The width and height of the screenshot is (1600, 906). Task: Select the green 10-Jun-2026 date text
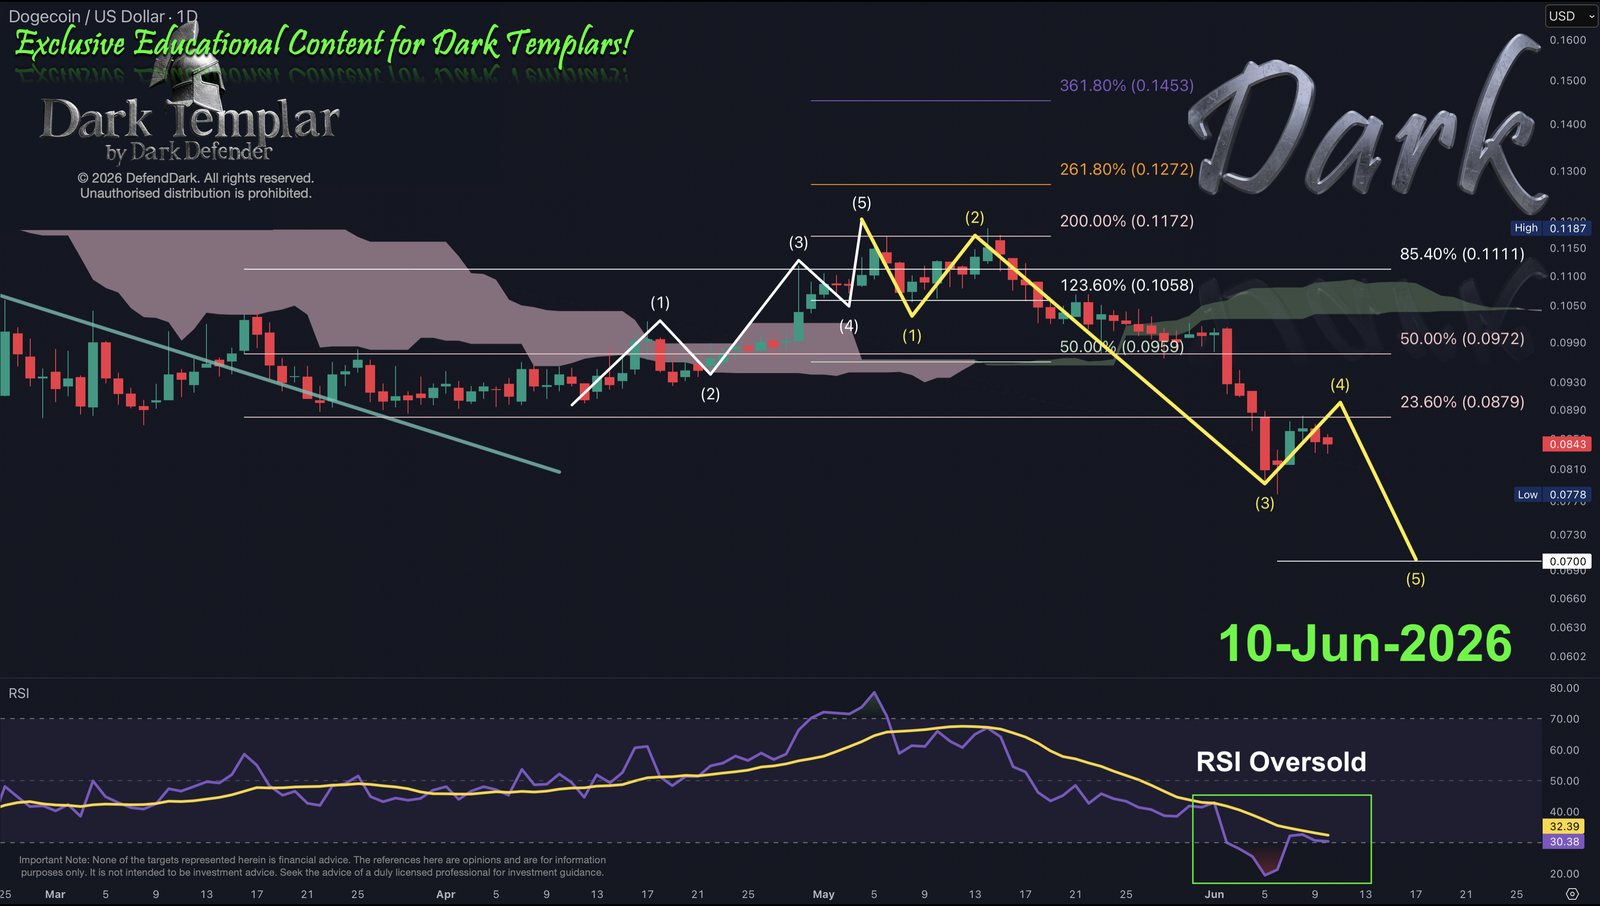click(1365, 643)
